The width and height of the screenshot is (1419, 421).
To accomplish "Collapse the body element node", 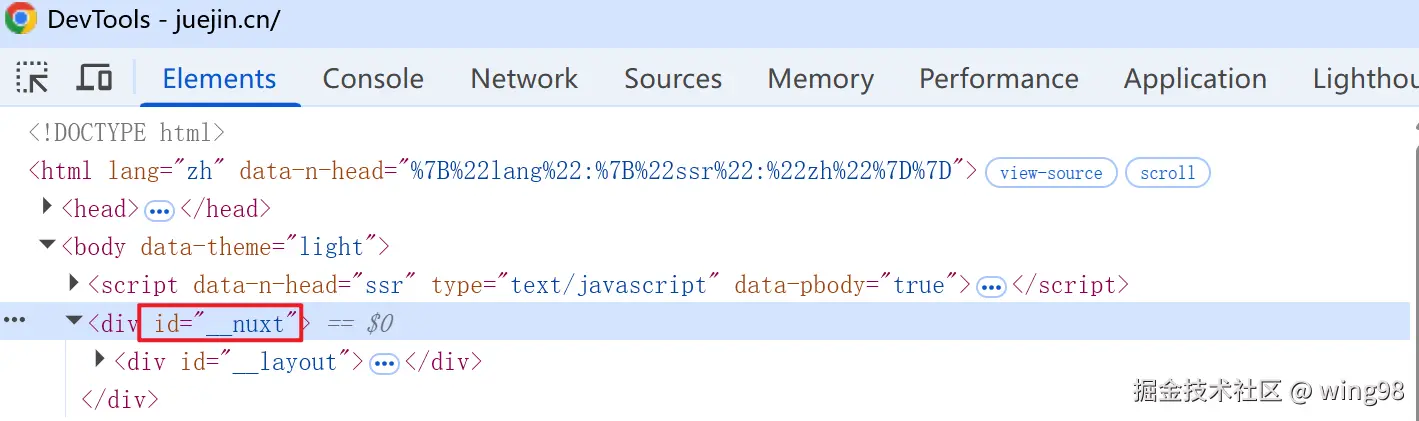I will click(47, 245).
